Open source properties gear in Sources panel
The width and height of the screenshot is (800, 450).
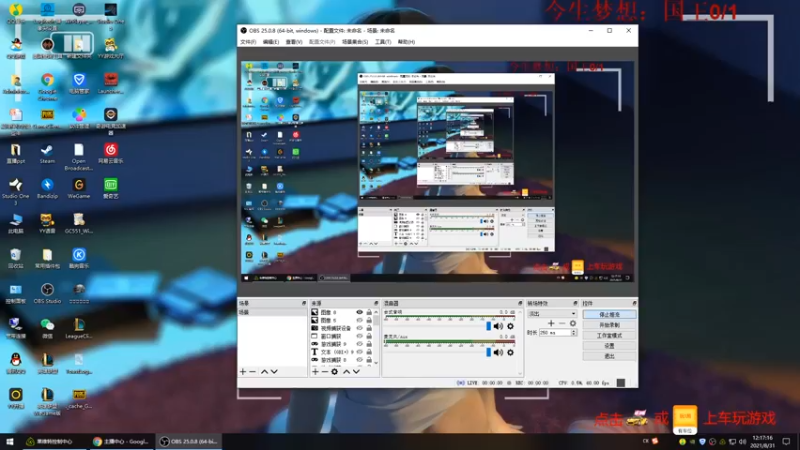click(335, 371)
